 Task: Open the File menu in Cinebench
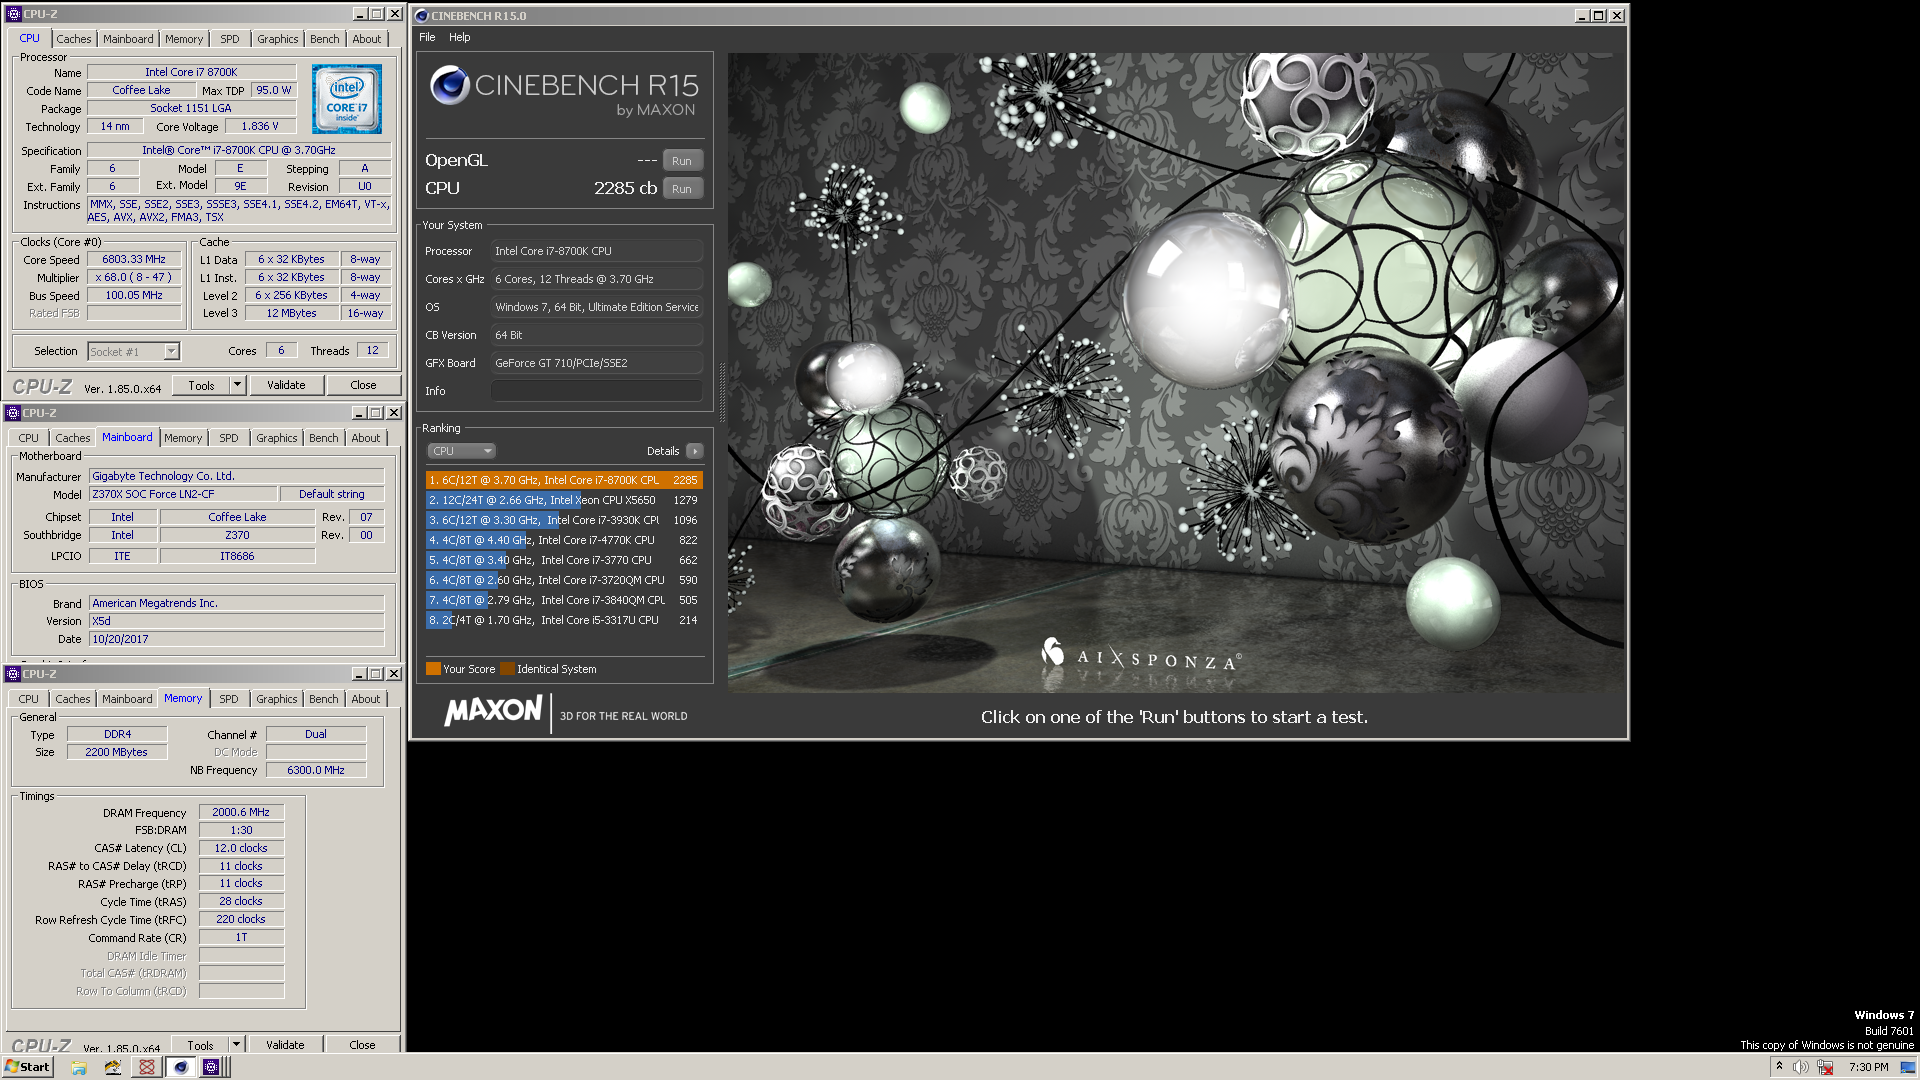(x=427, y=37)
